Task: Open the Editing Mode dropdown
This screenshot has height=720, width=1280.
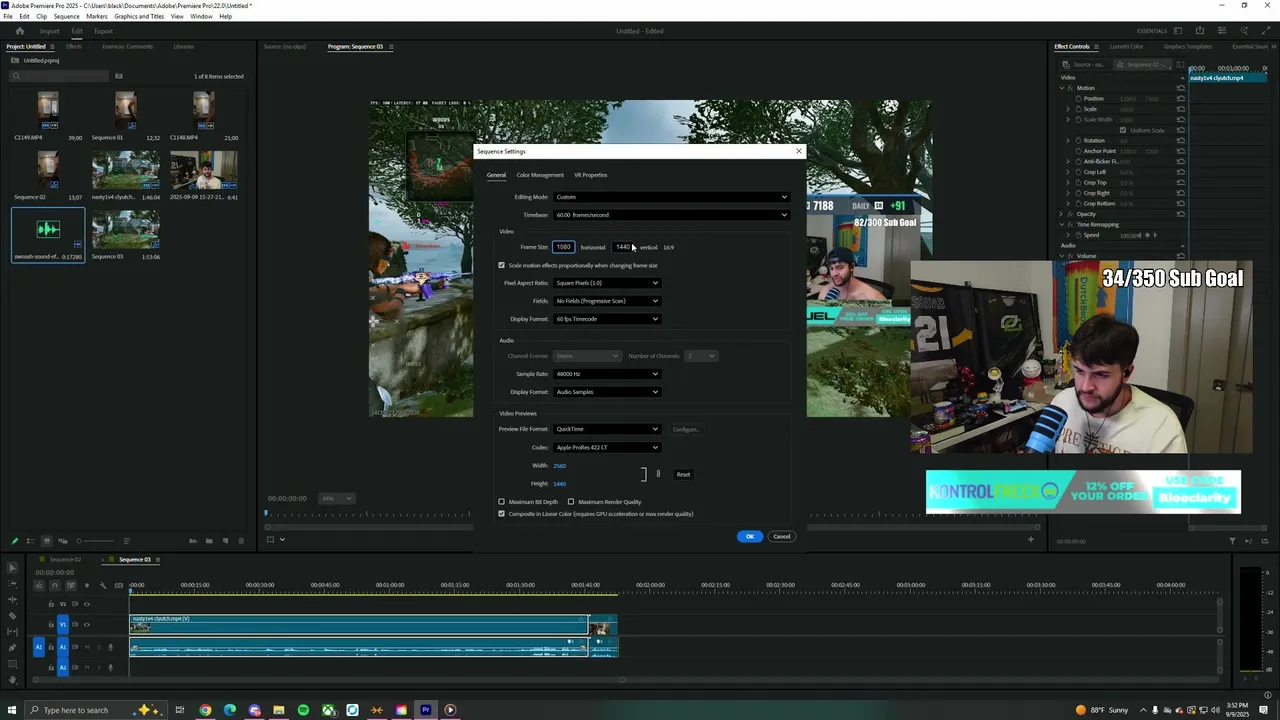Action: click(x=671, y=197)
